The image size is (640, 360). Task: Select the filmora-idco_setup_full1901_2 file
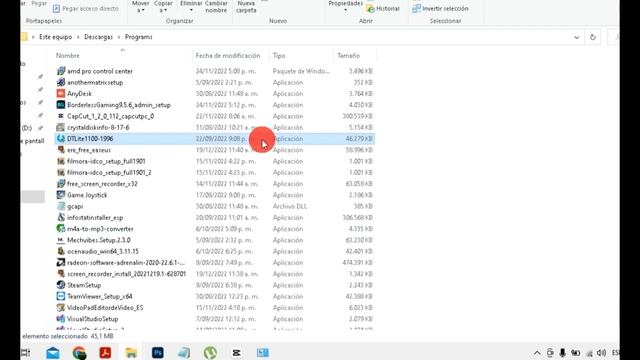click(x=109, y=173)
